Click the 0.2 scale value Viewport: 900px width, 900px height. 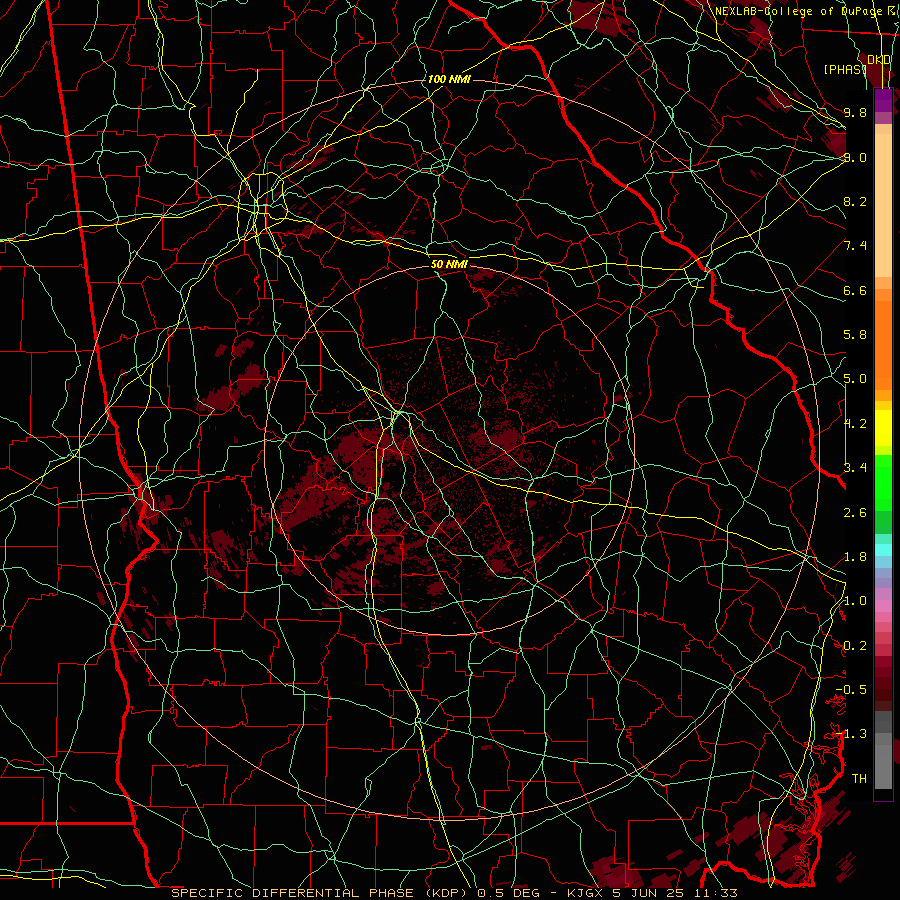click(x=855, y=646)
